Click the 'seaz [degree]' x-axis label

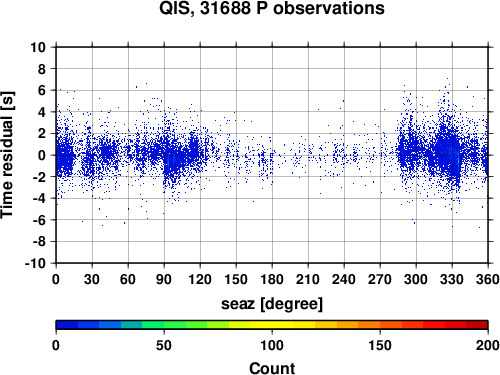pos(272,304)
